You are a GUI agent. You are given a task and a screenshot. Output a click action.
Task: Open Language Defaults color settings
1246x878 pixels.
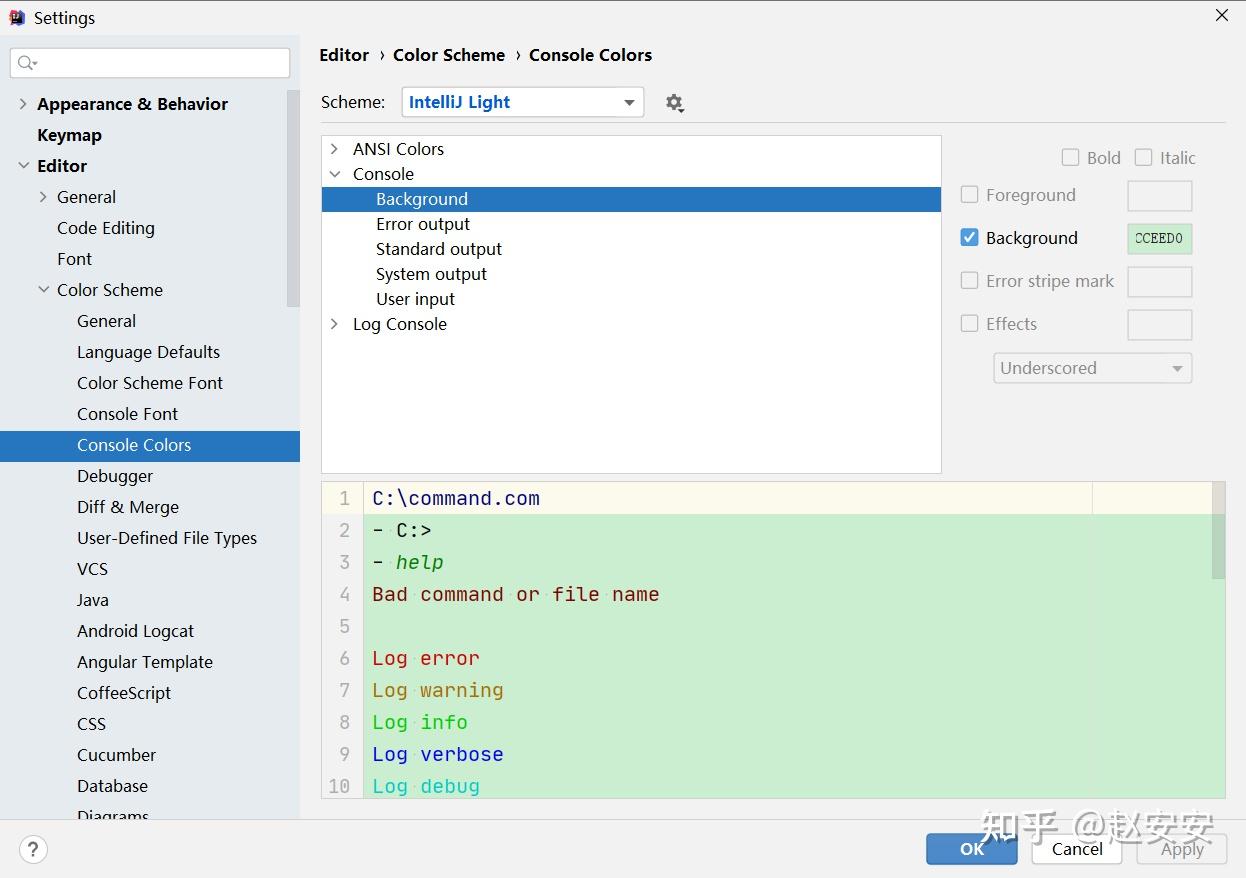point(148,352)
